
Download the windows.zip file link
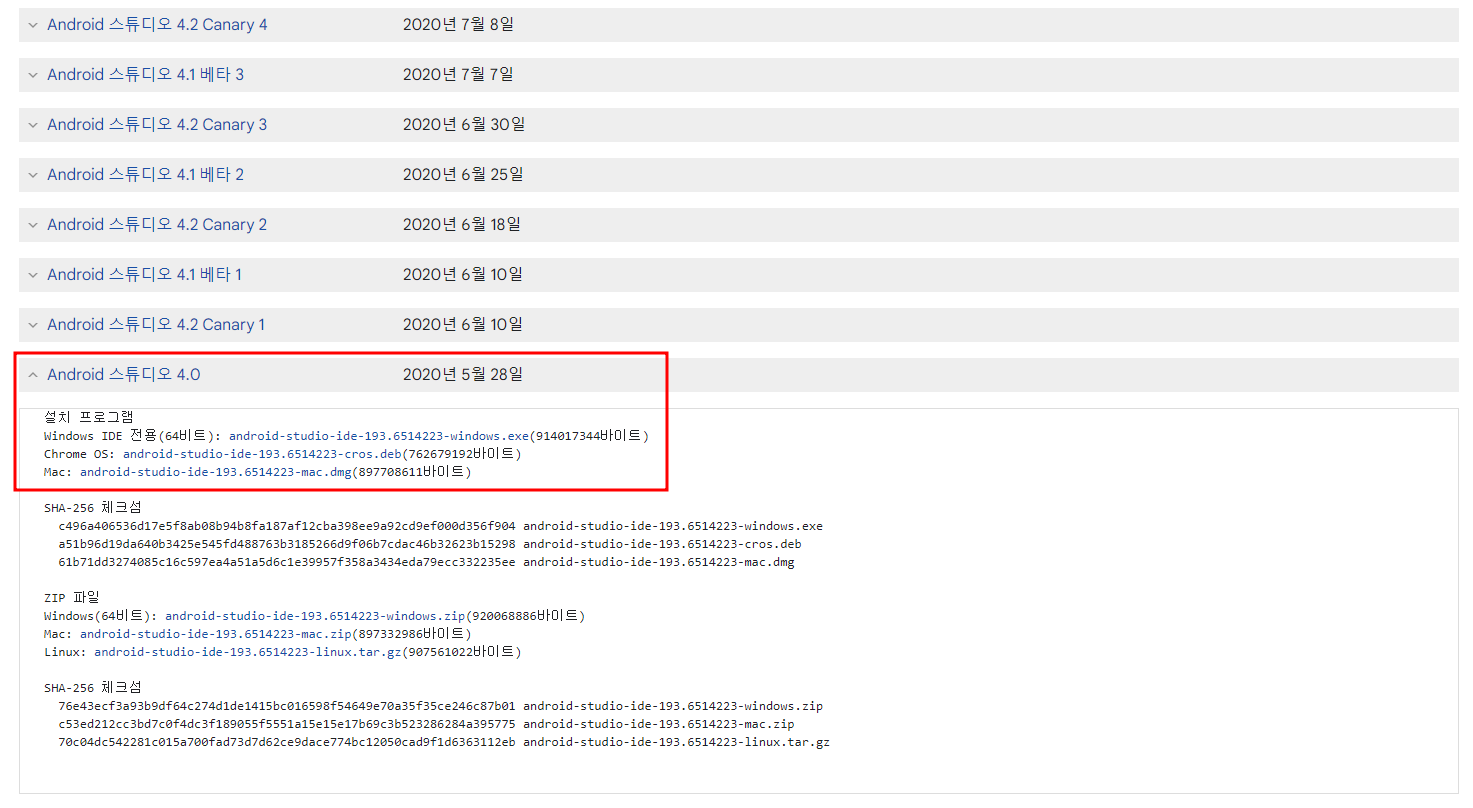315,616
